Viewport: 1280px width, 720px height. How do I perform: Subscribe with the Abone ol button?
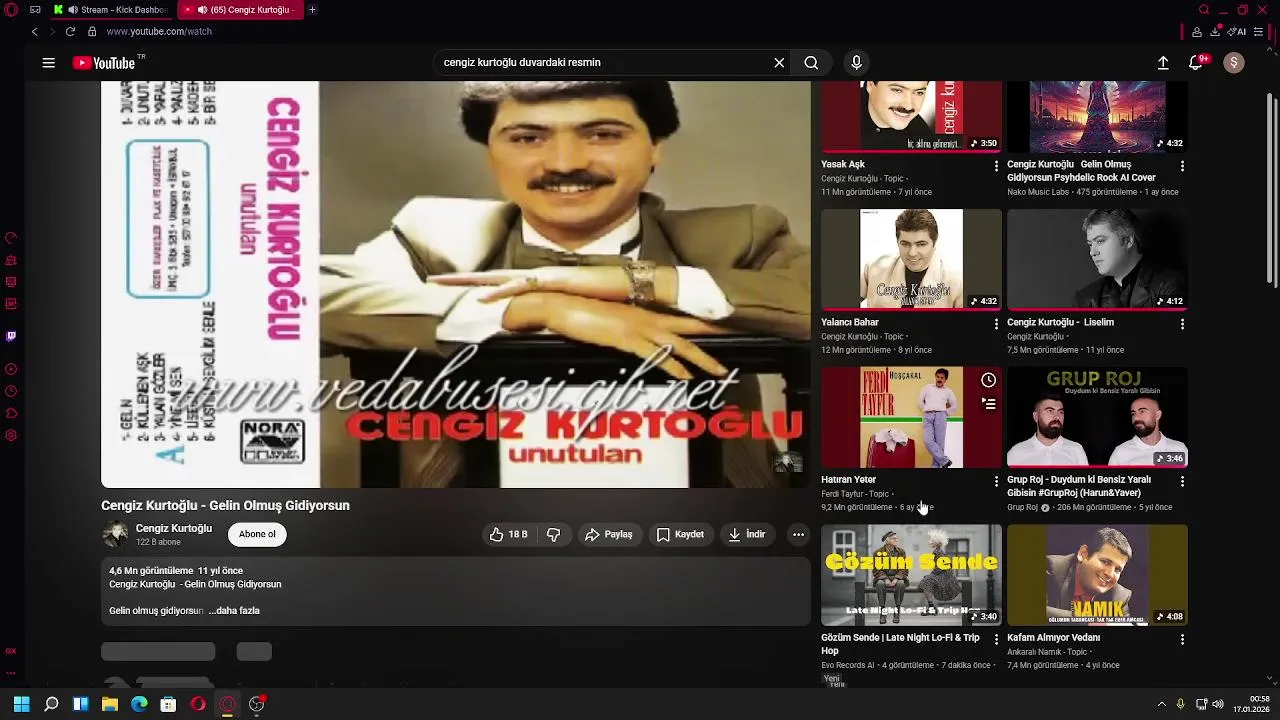257,535
